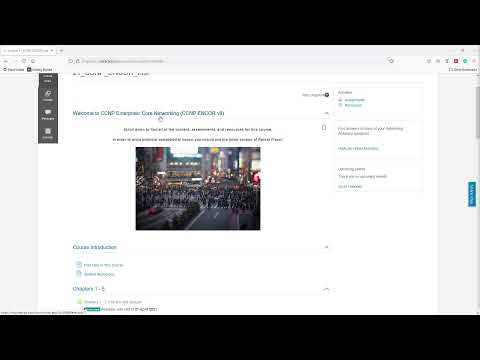Click the lock icon beside the URL
Image resolution: width=480 pixels, height=360 pixels.
[78, 61]
